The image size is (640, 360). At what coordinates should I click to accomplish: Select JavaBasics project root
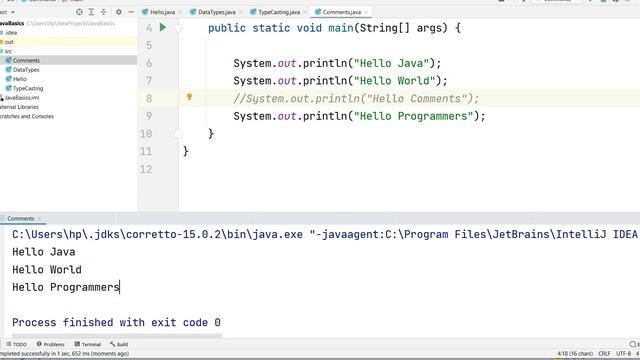(x=12, y=23)
